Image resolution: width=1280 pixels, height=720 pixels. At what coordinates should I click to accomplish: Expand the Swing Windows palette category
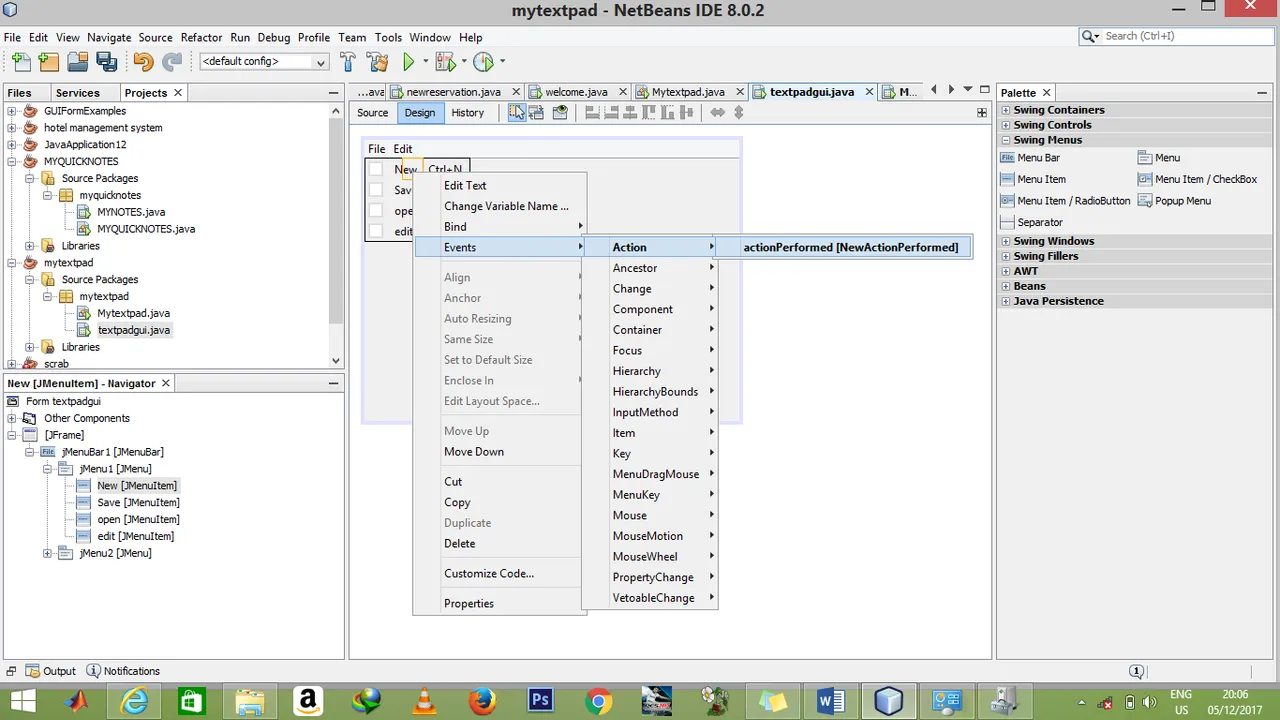click(1006, 241)
